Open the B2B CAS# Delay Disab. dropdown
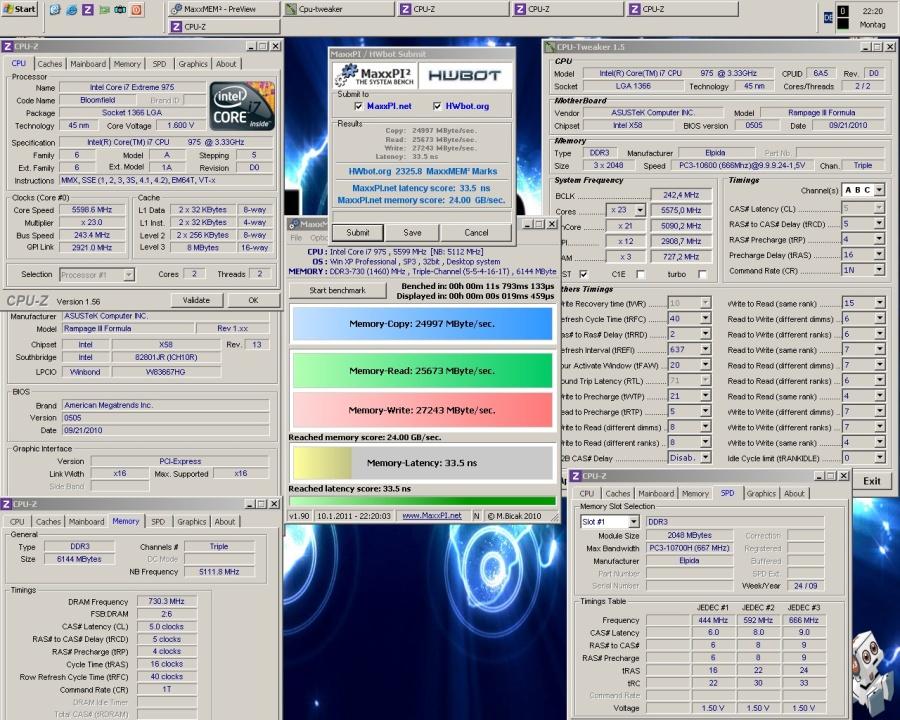 pos(705,458)
